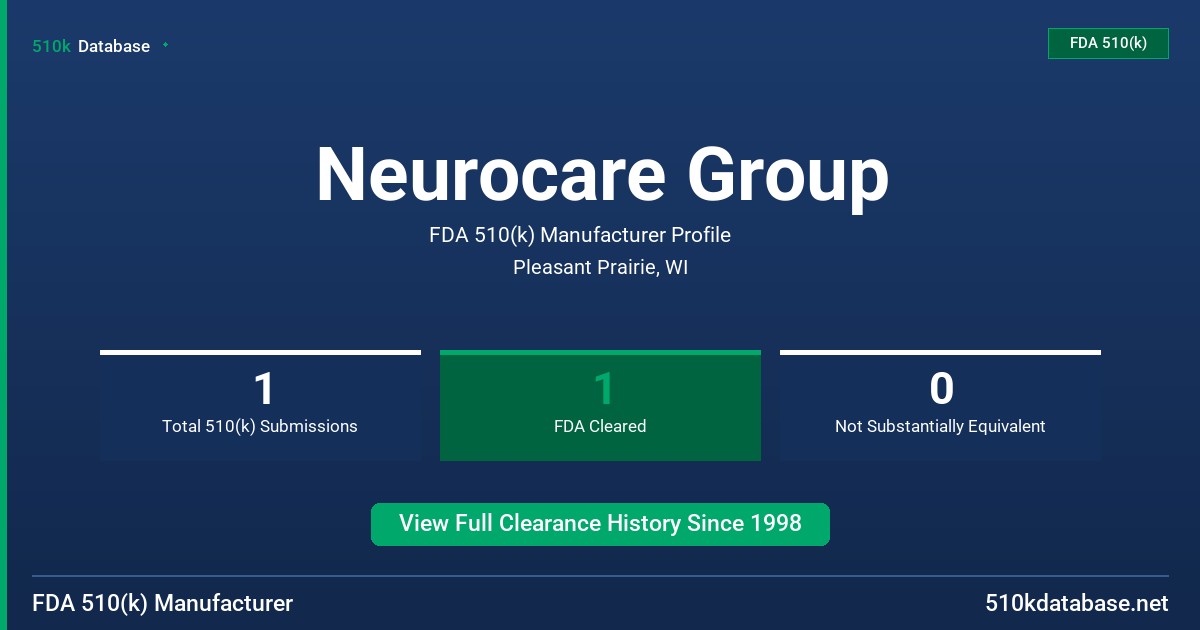This screenshot has height=630, width=1200.
Task: Select the Not Substantially Equivalent card
Action: click(x=940, y=405)
